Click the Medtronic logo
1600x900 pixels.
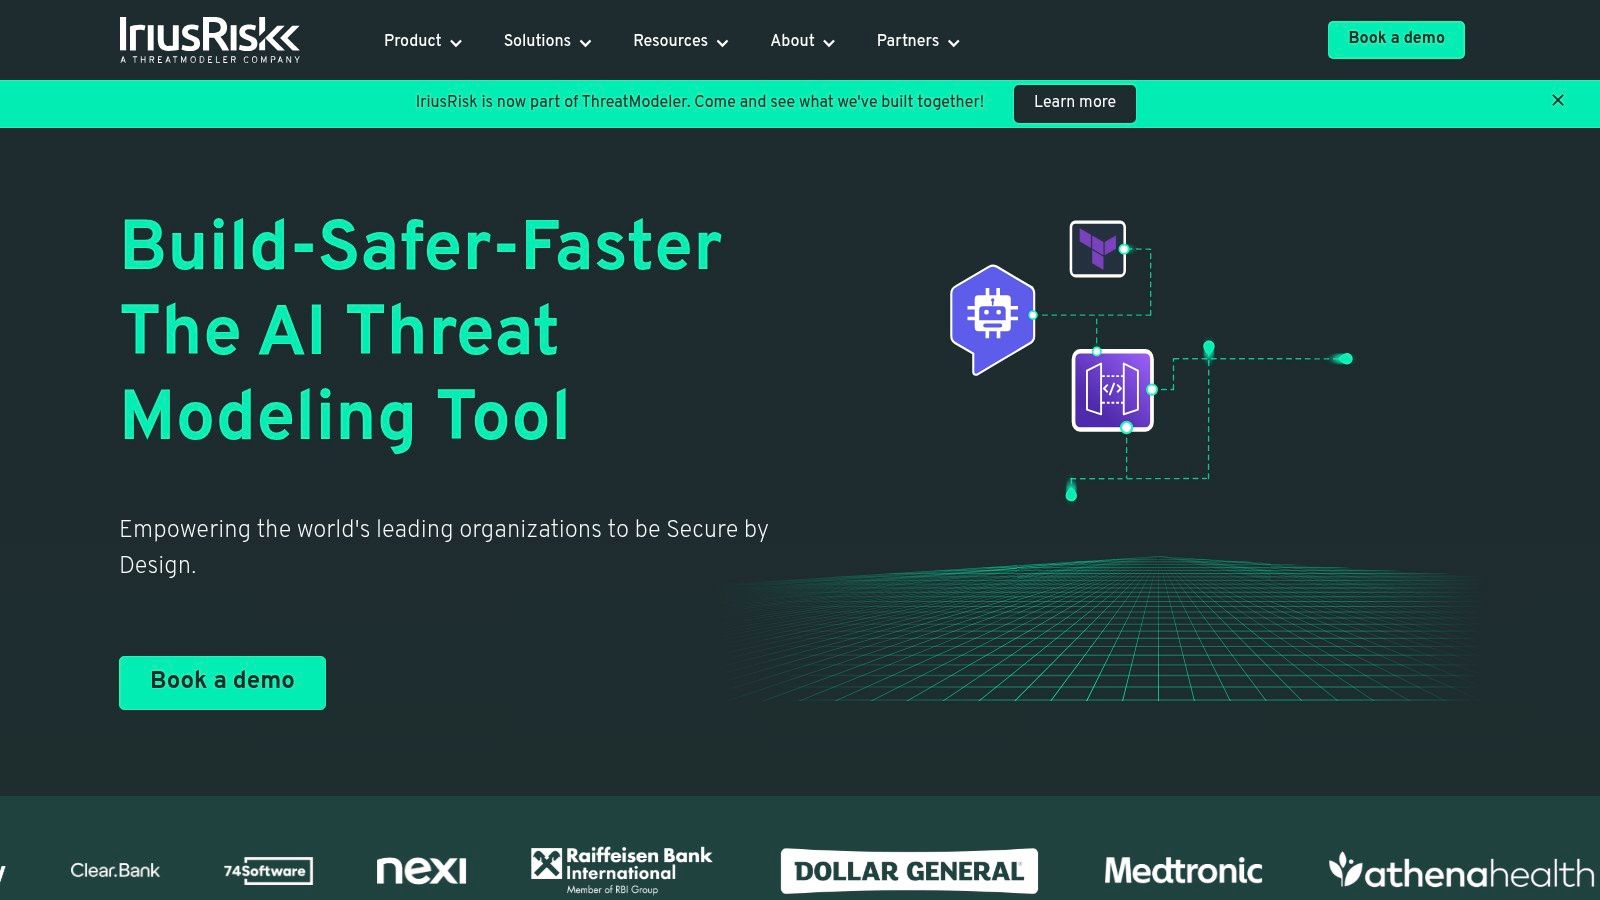click(x=1183, y=871)
